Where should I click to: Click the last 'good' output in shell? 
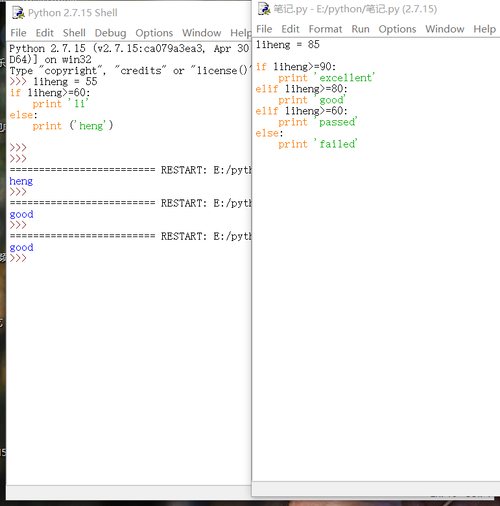(x=21, y=247)
